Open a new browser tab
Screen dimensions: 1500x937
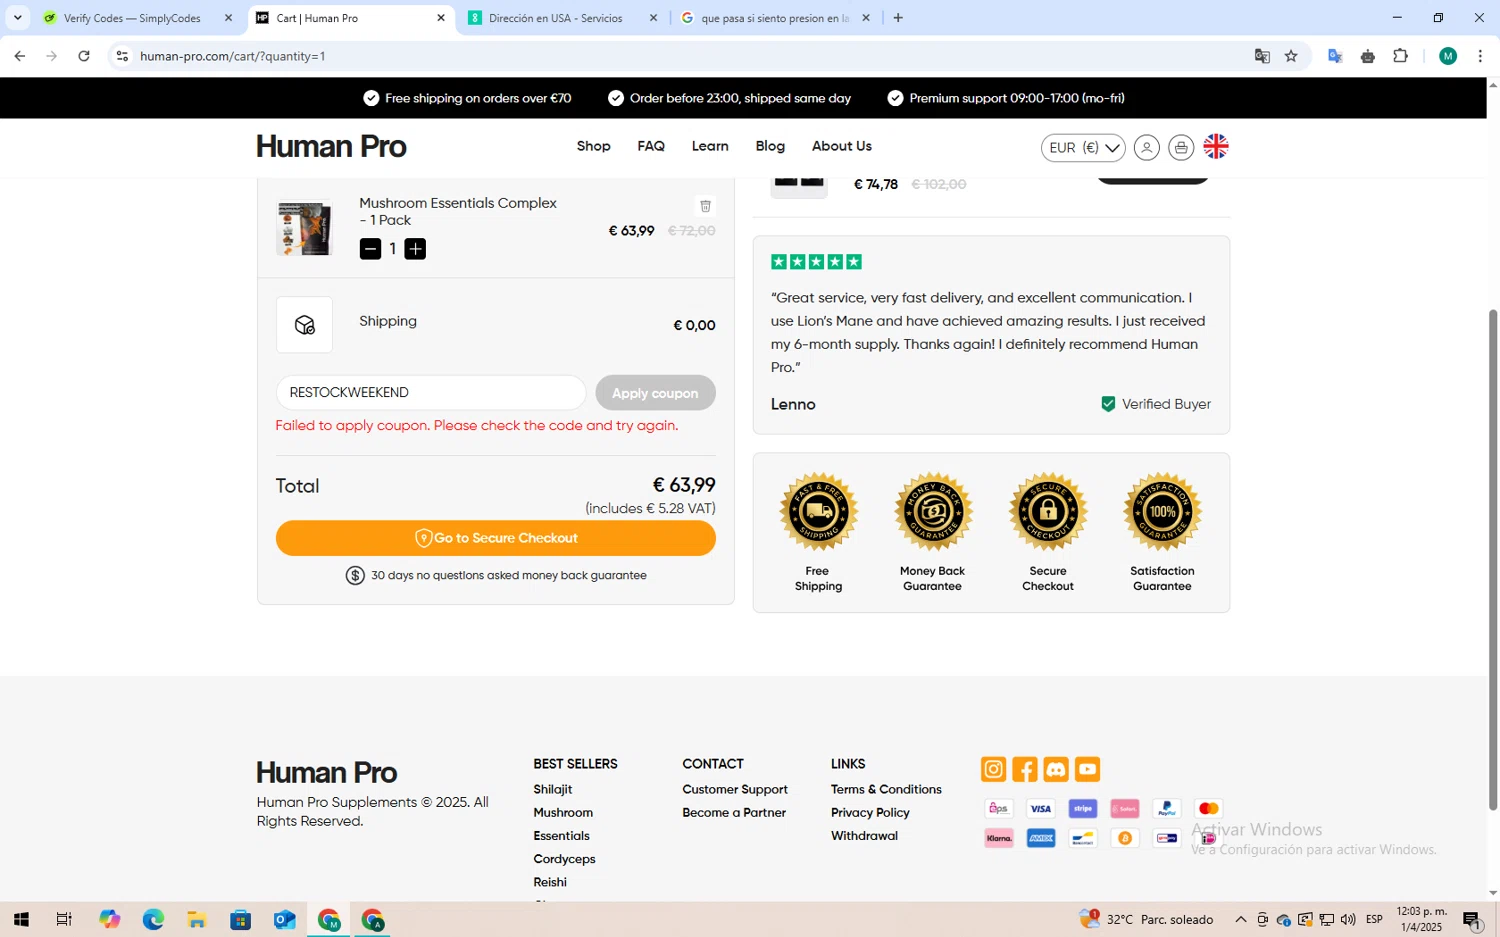tap(898, 18)
